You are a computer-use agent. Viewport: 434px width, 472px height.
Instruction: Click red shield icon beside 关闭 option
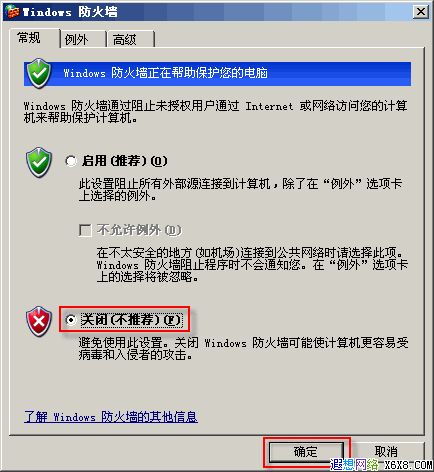tap(39, 321)
